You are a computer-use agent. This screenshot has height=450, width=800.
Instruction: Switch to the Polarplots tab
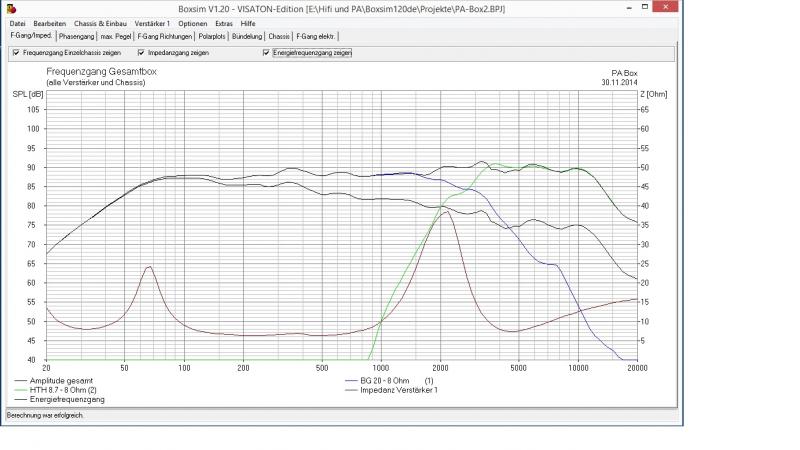212,36
